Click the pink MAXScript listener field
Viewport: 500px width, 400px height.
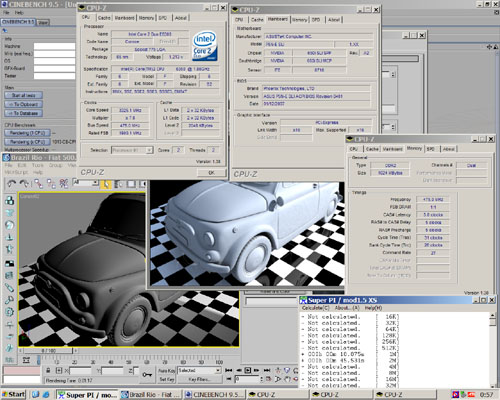(x=22, y=371)
